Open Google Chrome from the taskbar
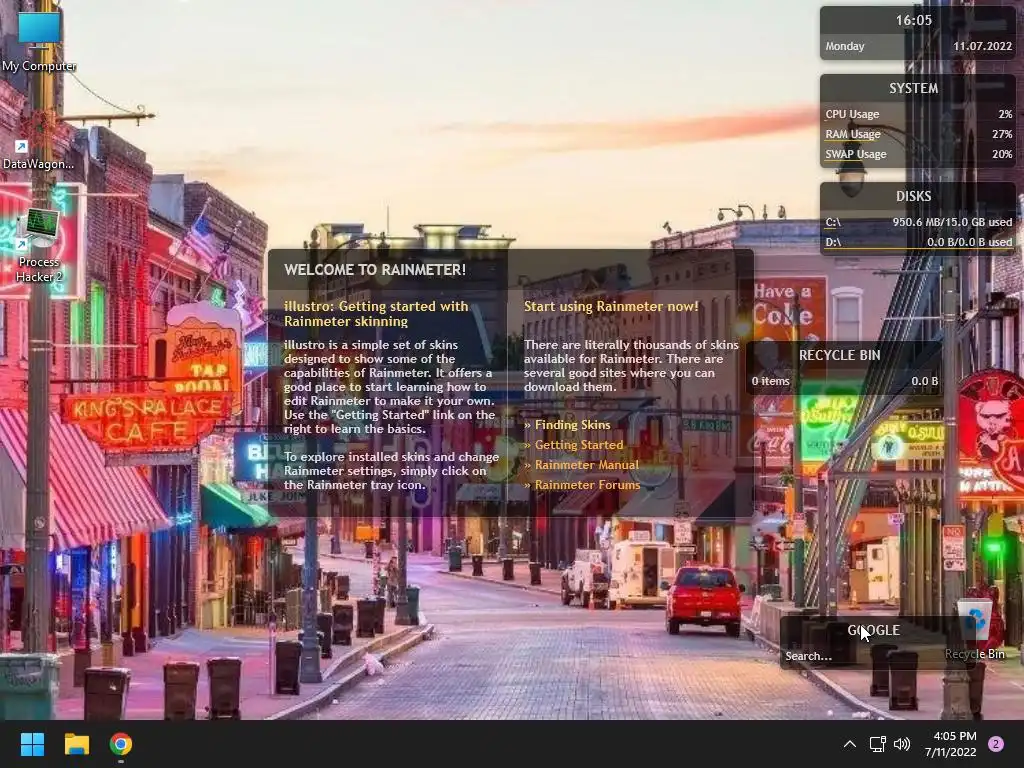1024x768 pixels. coord(121,744)
